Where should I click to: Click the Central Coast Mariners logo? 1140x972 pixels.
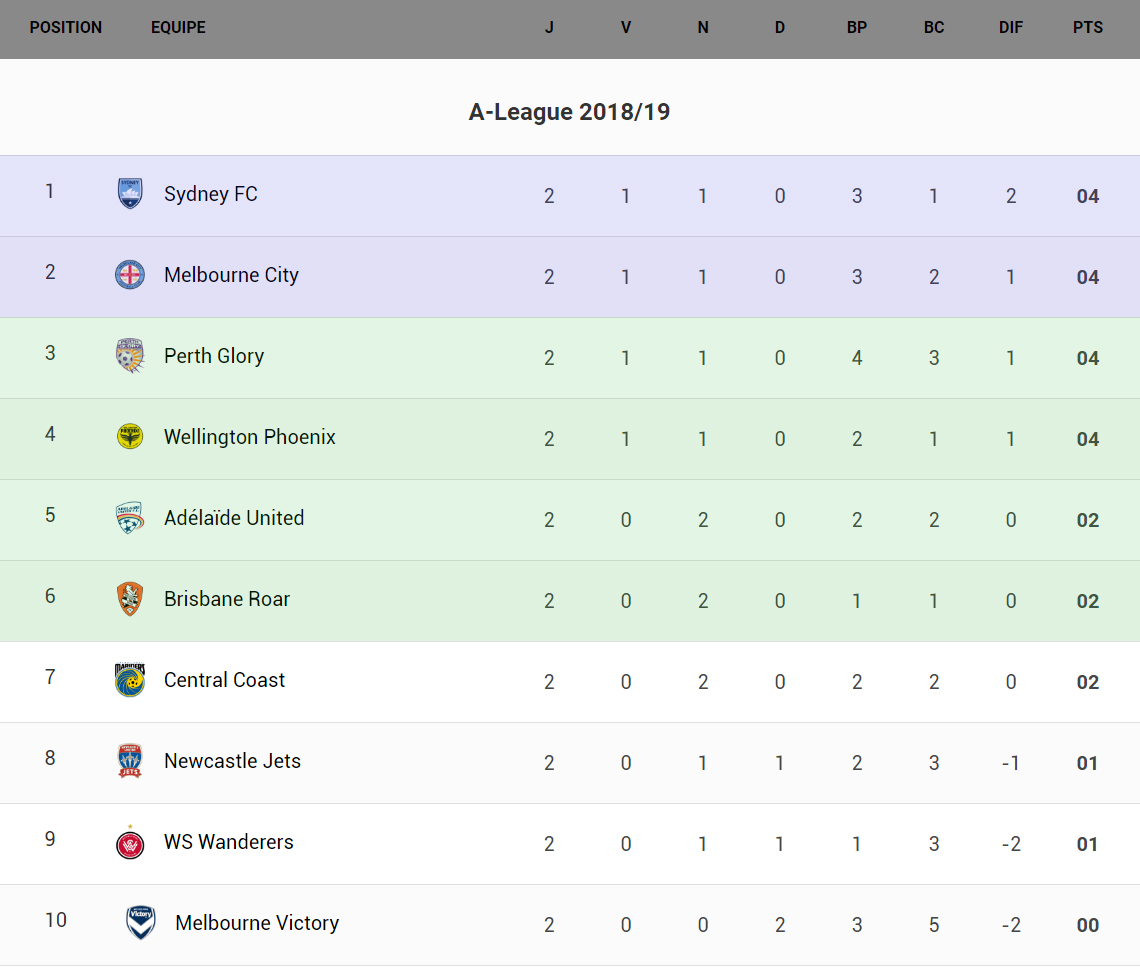pos(130,680)
